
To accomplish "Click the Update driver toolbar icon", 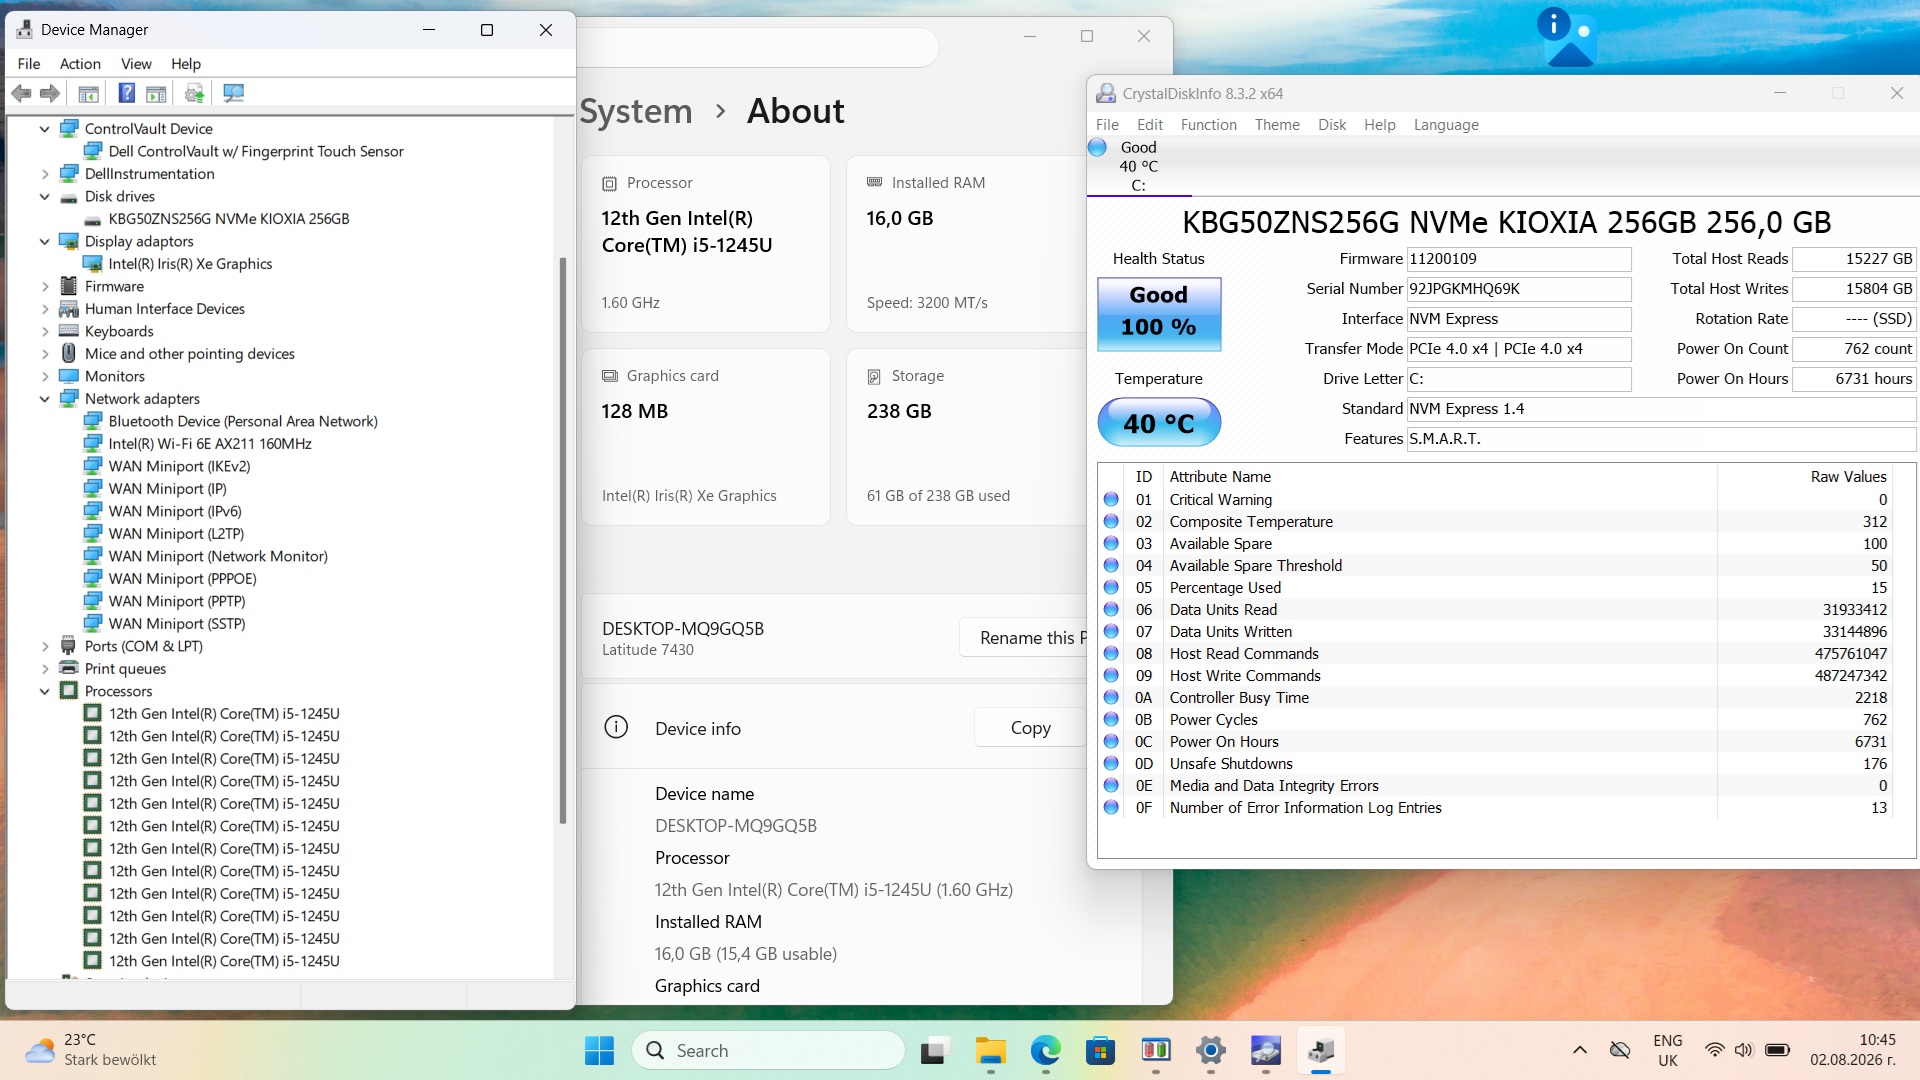I will [x=194, y=93].
